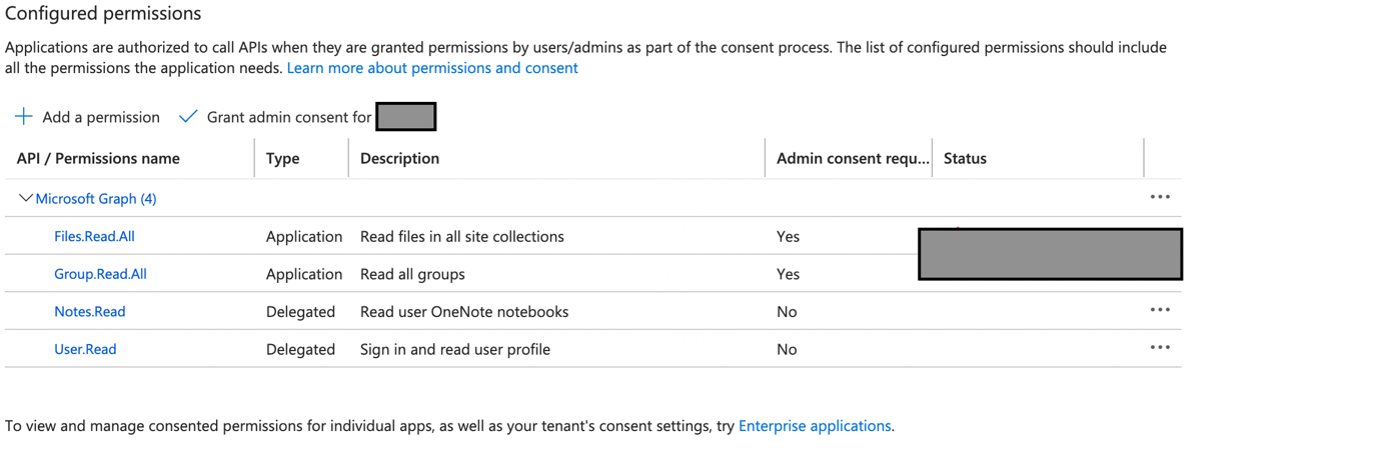Click the Type column header

(283, 158)
